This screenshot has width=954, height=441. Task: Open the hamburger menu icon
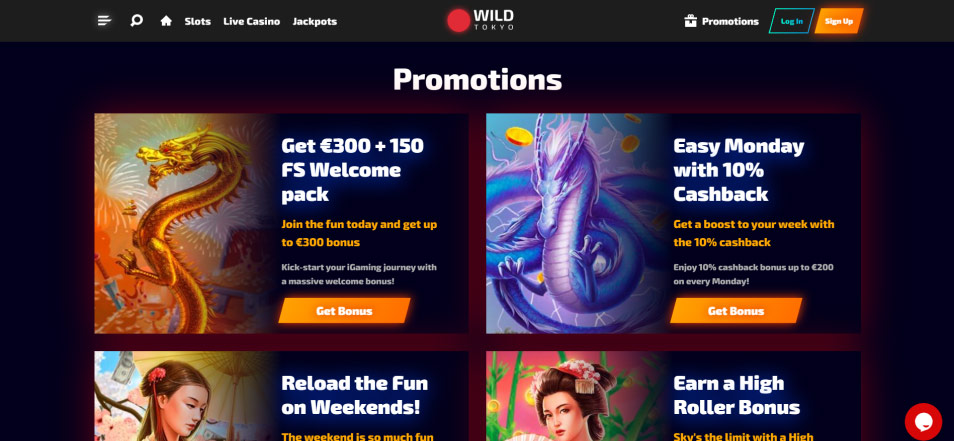104,21
